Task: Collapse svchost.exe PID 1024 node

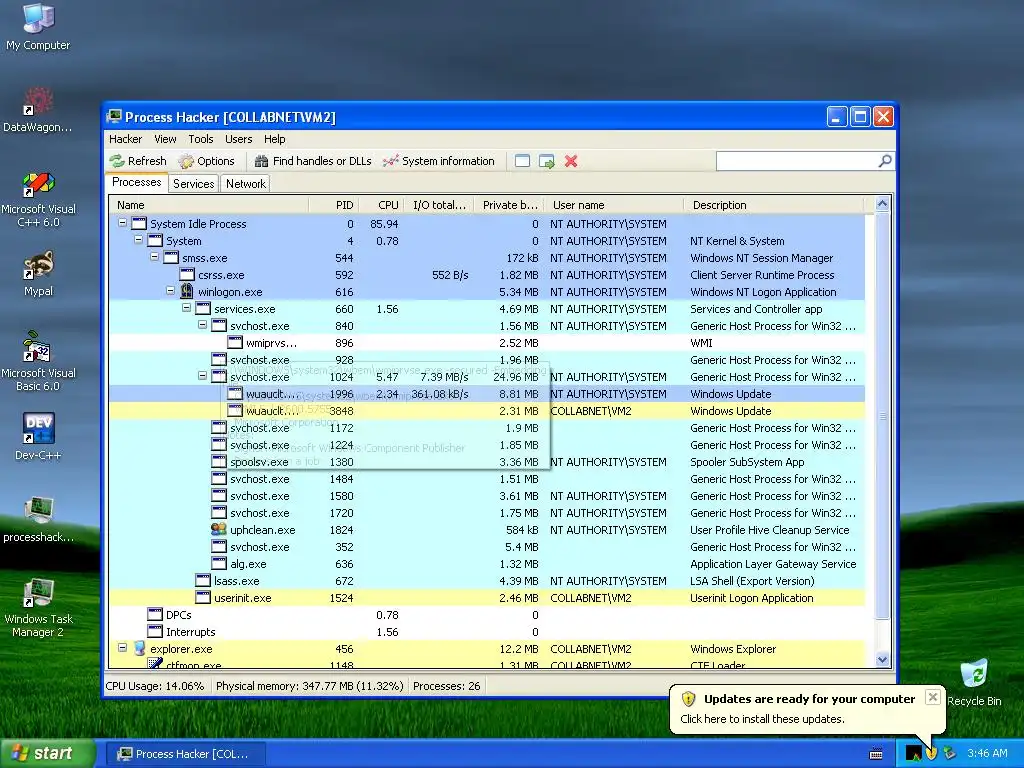Action: [x=202, y=376]
